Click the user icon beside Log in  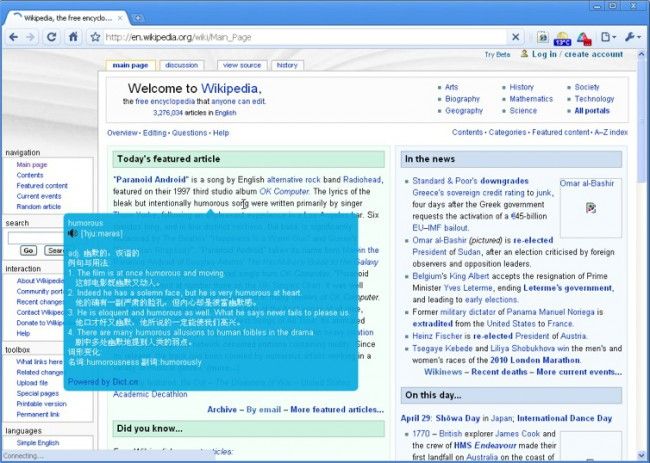(524, 54)
